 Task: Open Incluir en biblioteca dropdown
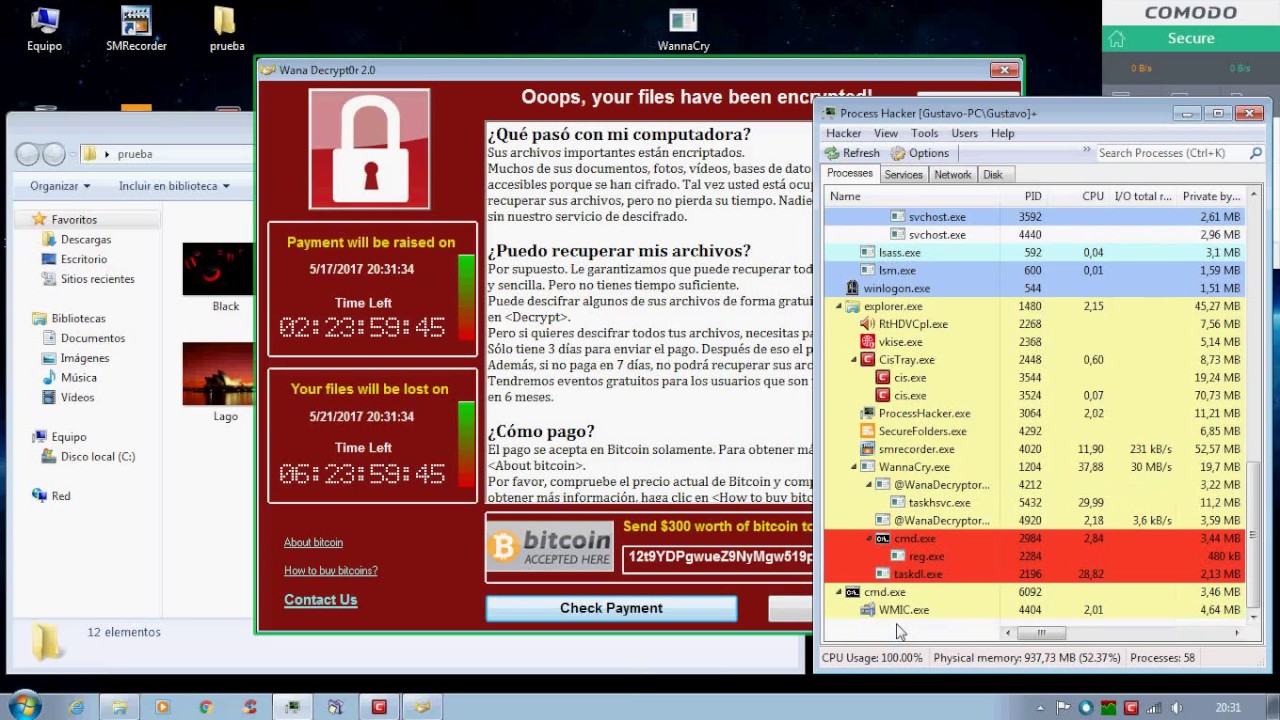[174, 186]
